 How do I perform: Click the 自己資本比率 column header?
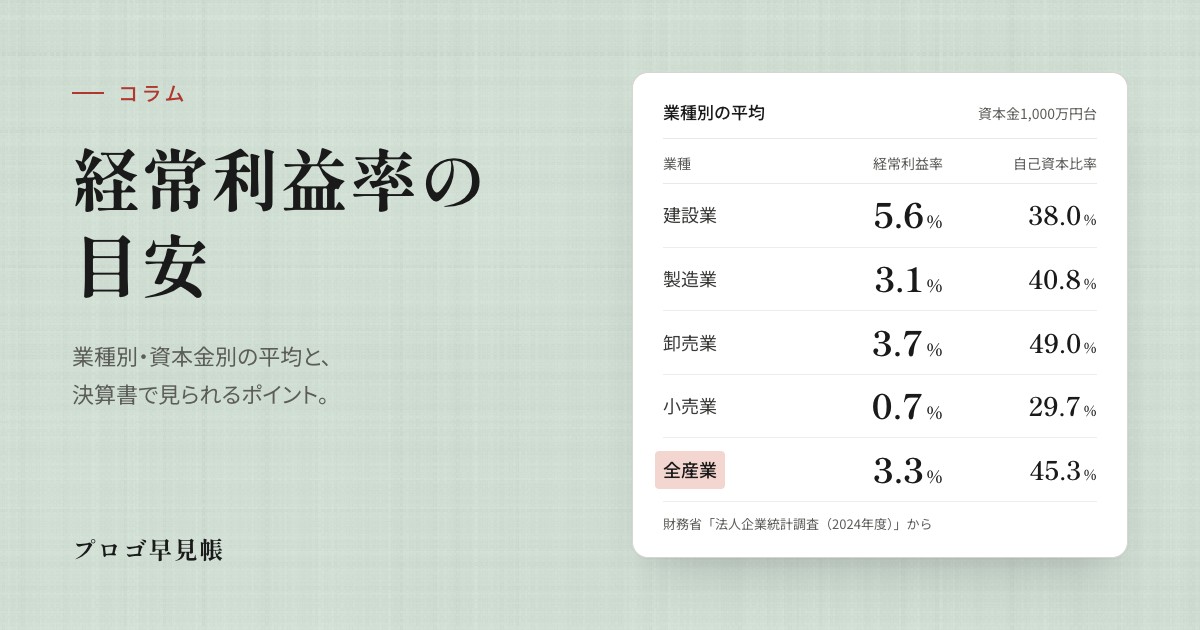1055,164
